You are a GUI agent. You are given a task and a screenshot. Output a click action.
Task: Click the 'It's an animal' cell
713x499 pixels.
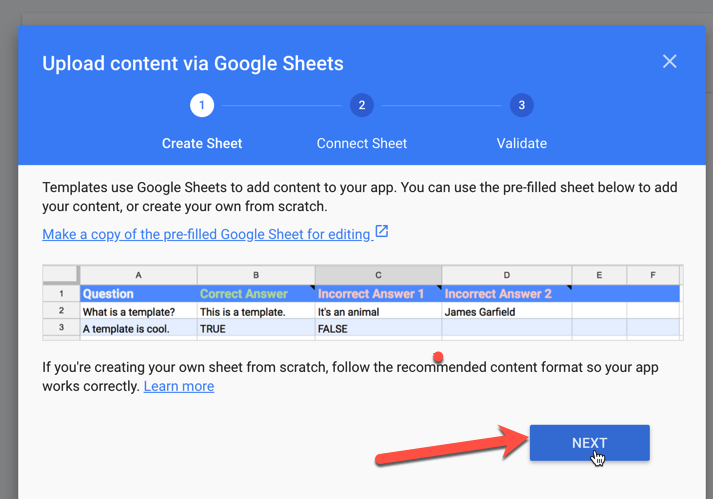378,312
